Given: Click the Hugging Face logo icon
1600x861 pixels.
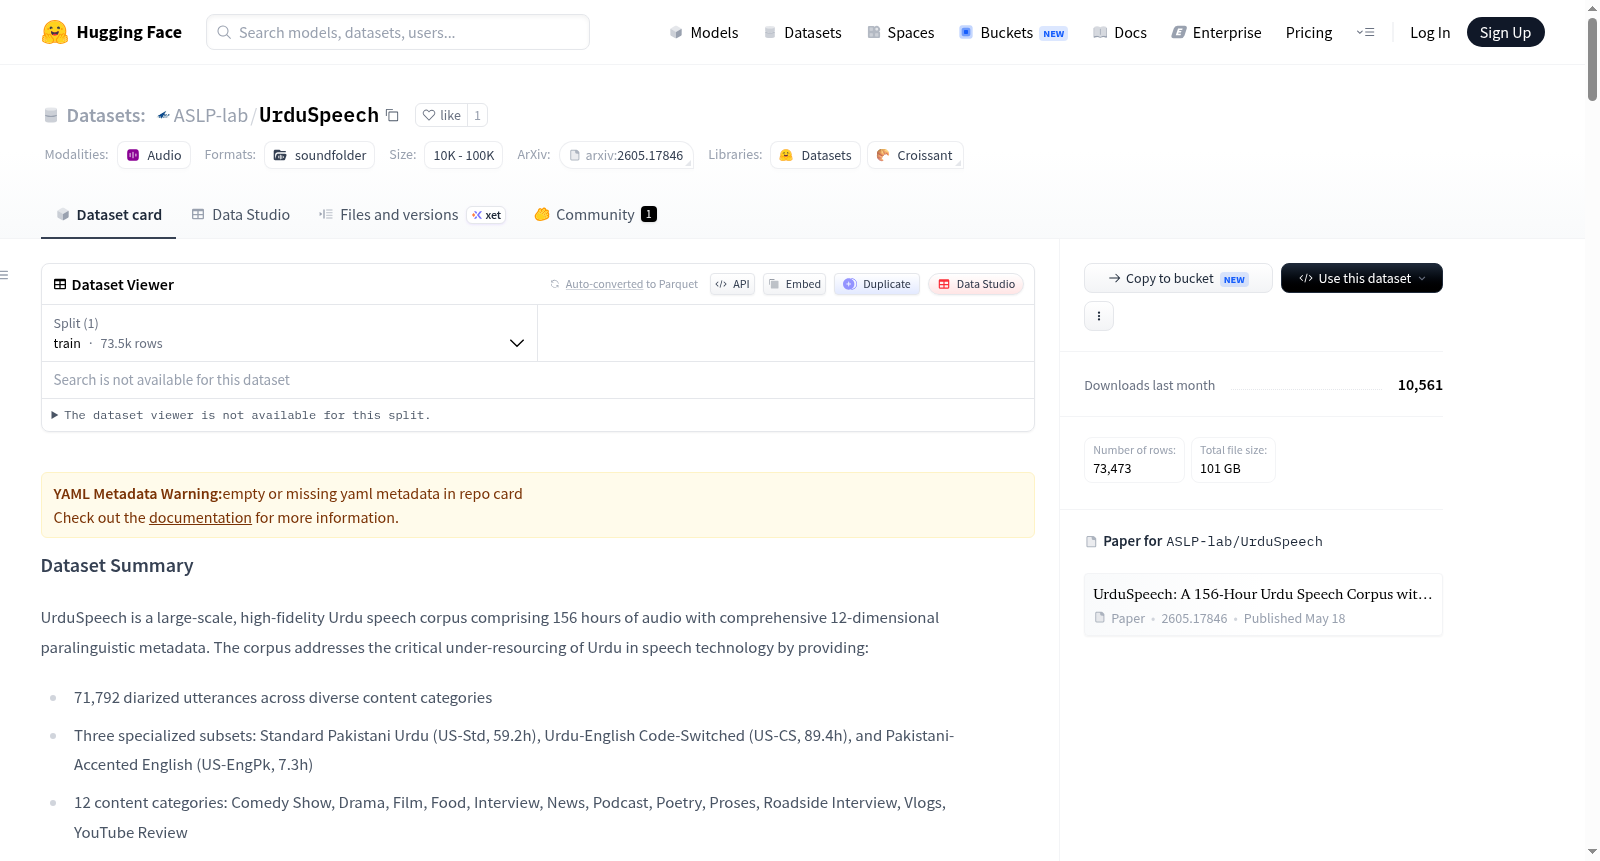Looking at the screenshot, I should coord(55,32).
